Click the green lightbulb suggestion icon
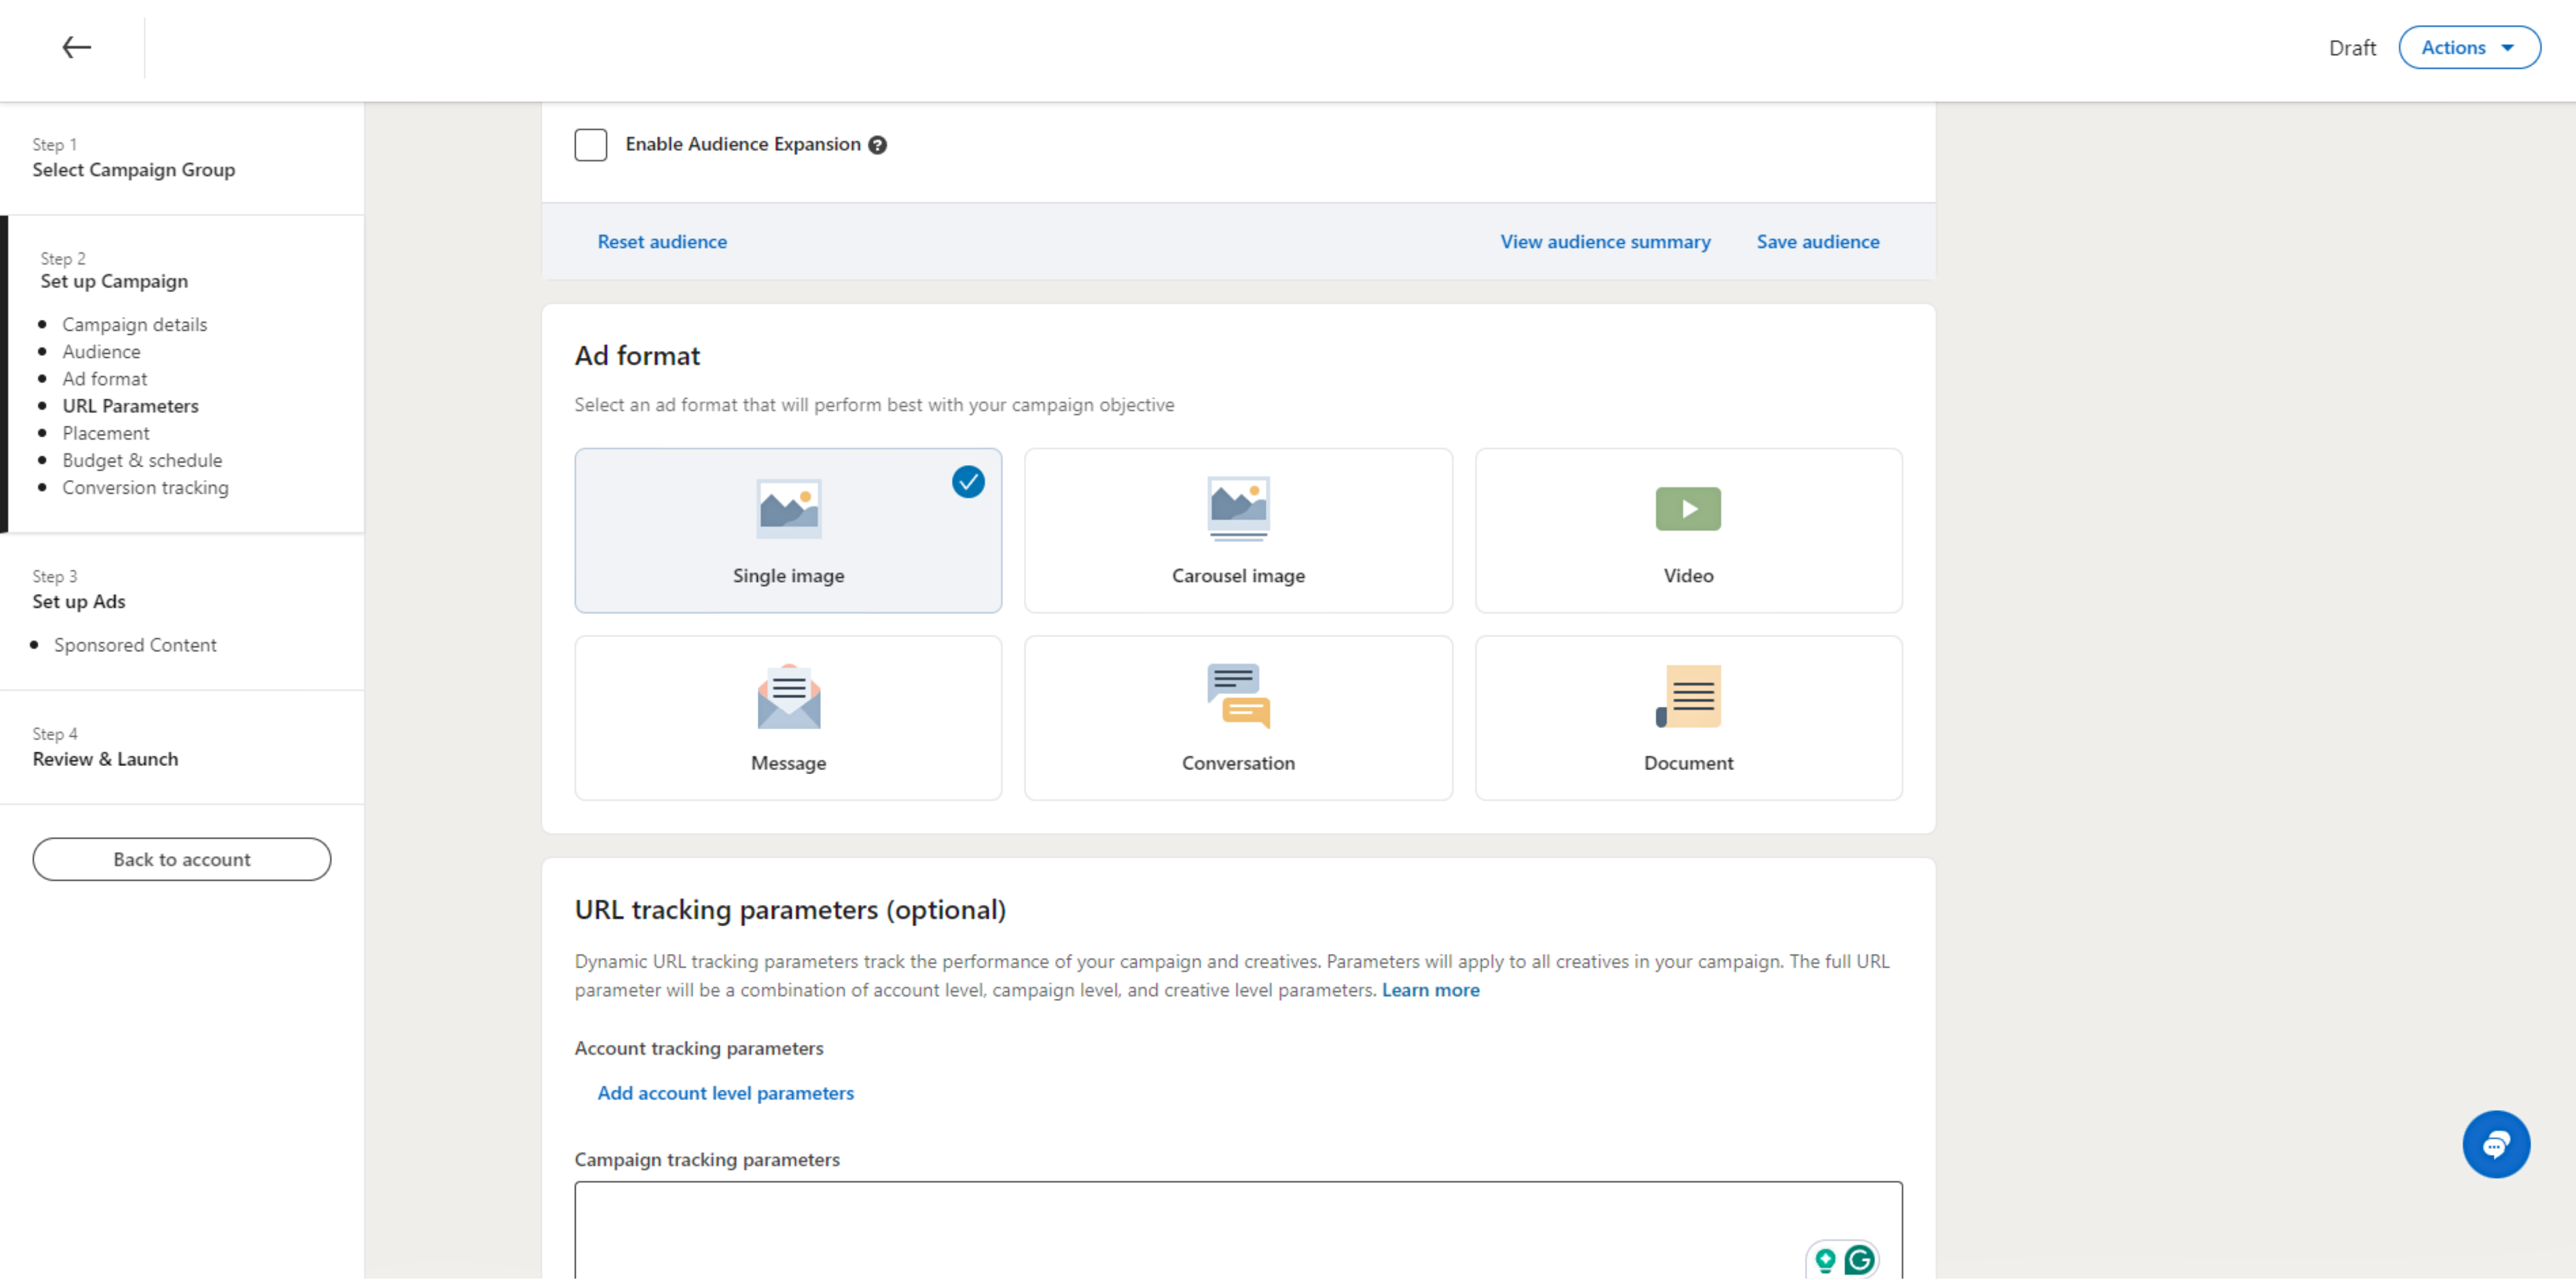 pos(1825,1260)
